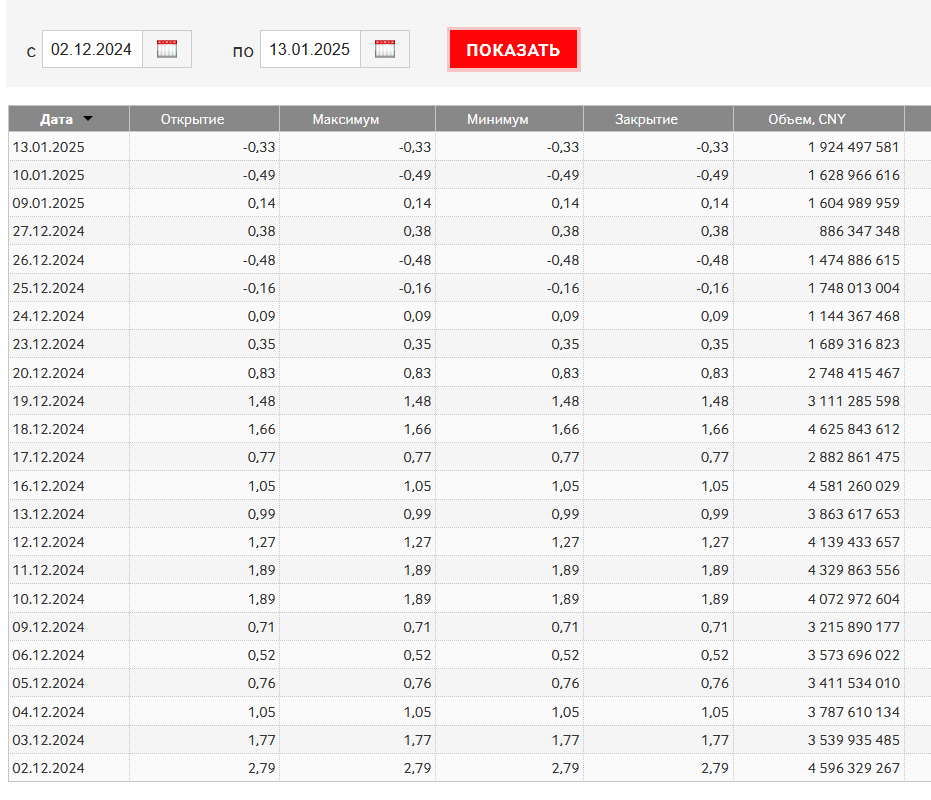Click volume value 1 604 989 959
Image resolution: width=931 pixels, height=800 pixels.
(853, 203)
